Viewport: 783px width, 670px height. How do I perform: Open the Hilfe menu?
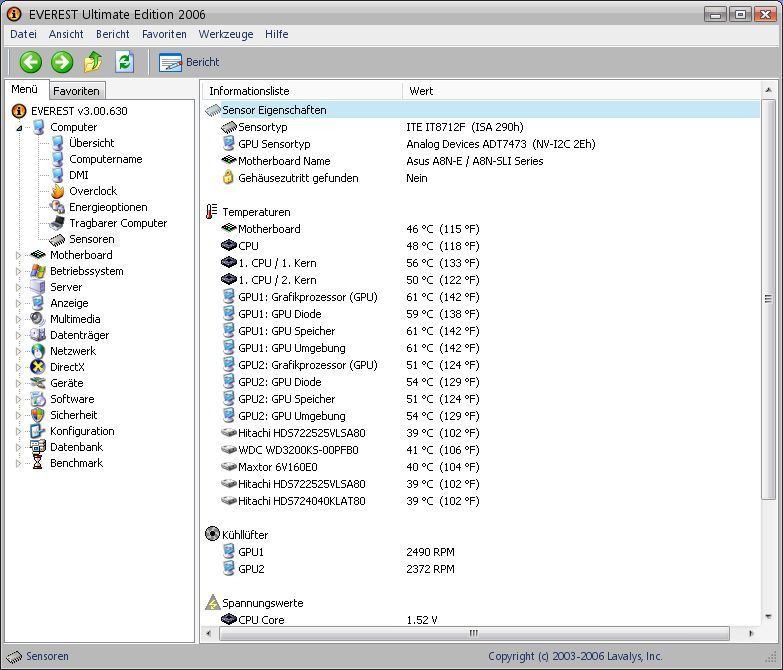[x=277, y=34]
